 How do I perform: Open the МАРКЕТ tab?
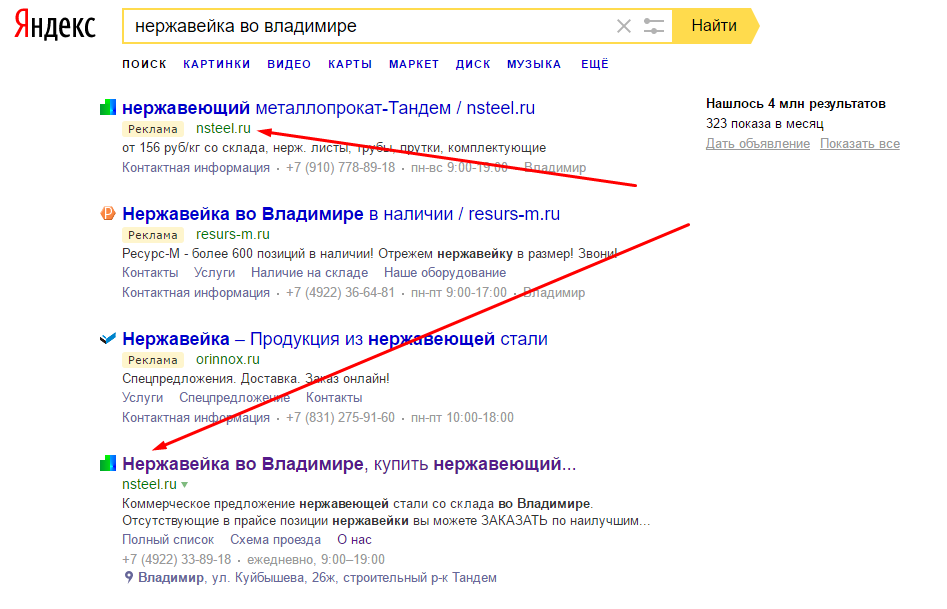[414, 64]
